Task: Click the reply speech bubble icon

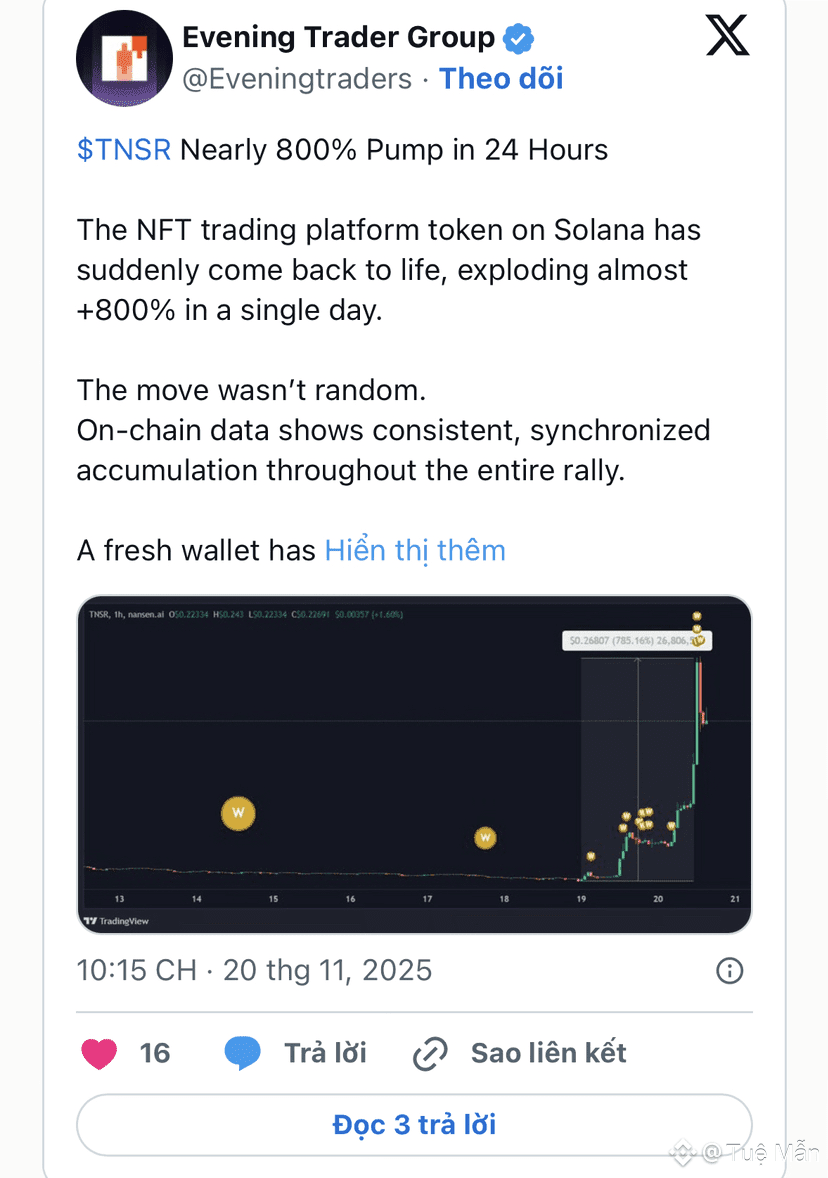Action: pos(242,1053)
